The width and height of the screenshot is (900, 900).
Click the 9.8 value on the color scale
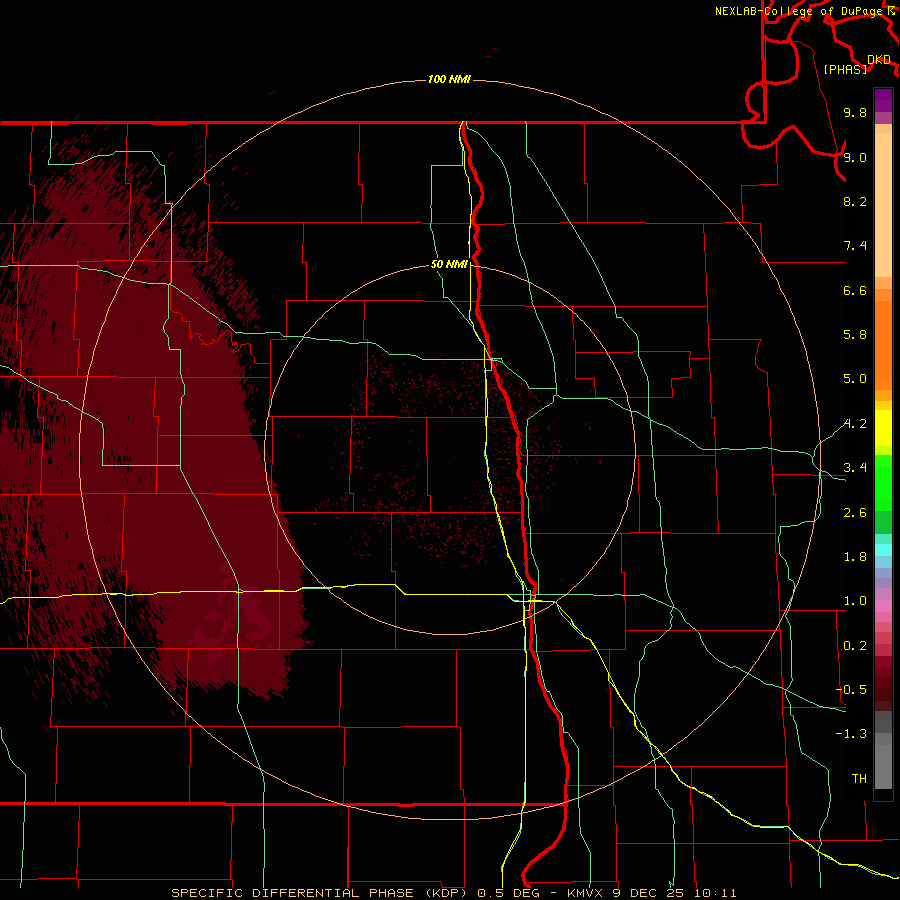pos(855,113)
